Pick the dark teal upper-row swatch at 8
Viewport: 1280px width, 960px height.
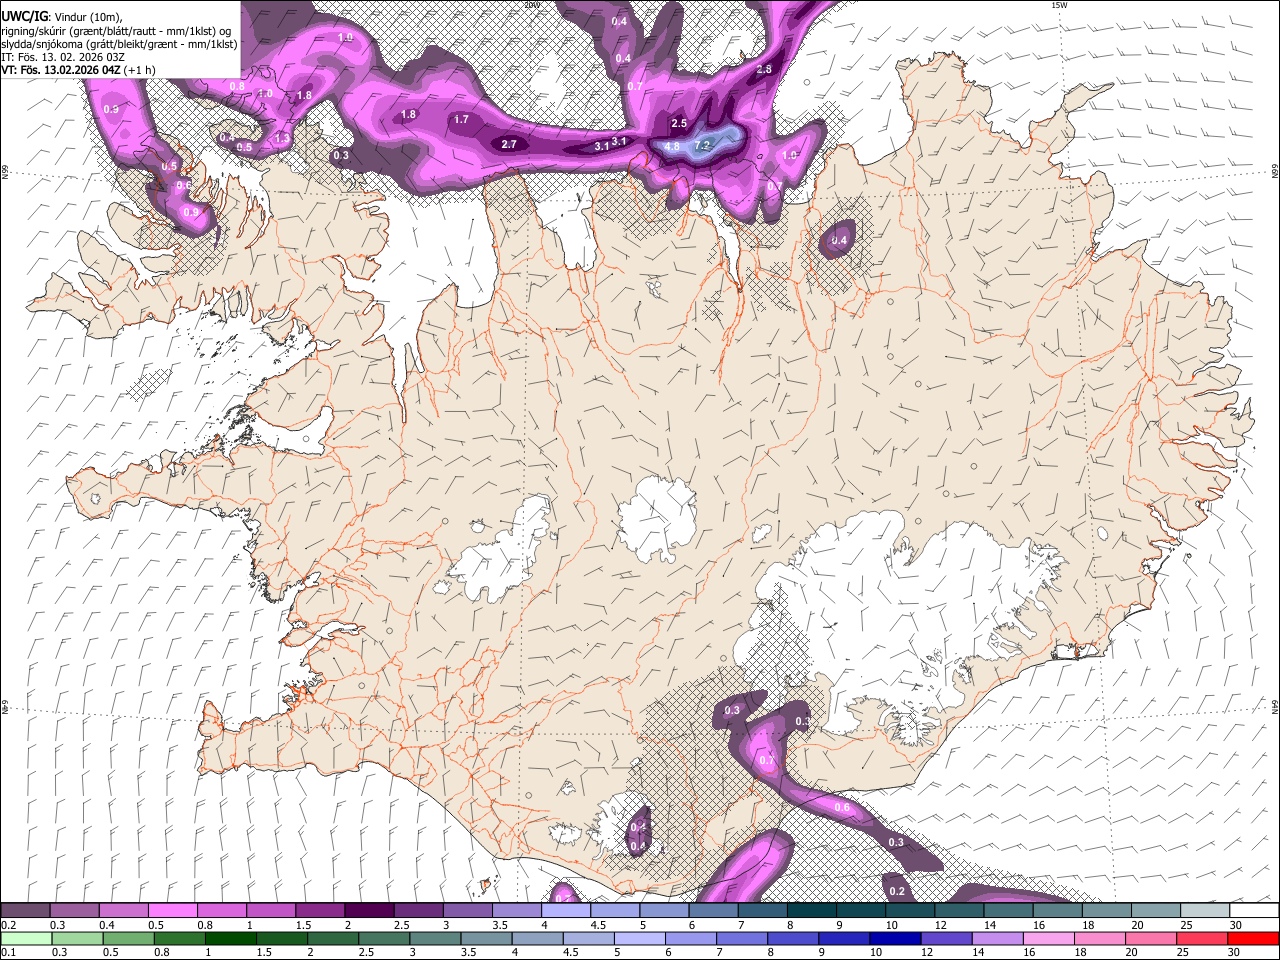(812, 910)
